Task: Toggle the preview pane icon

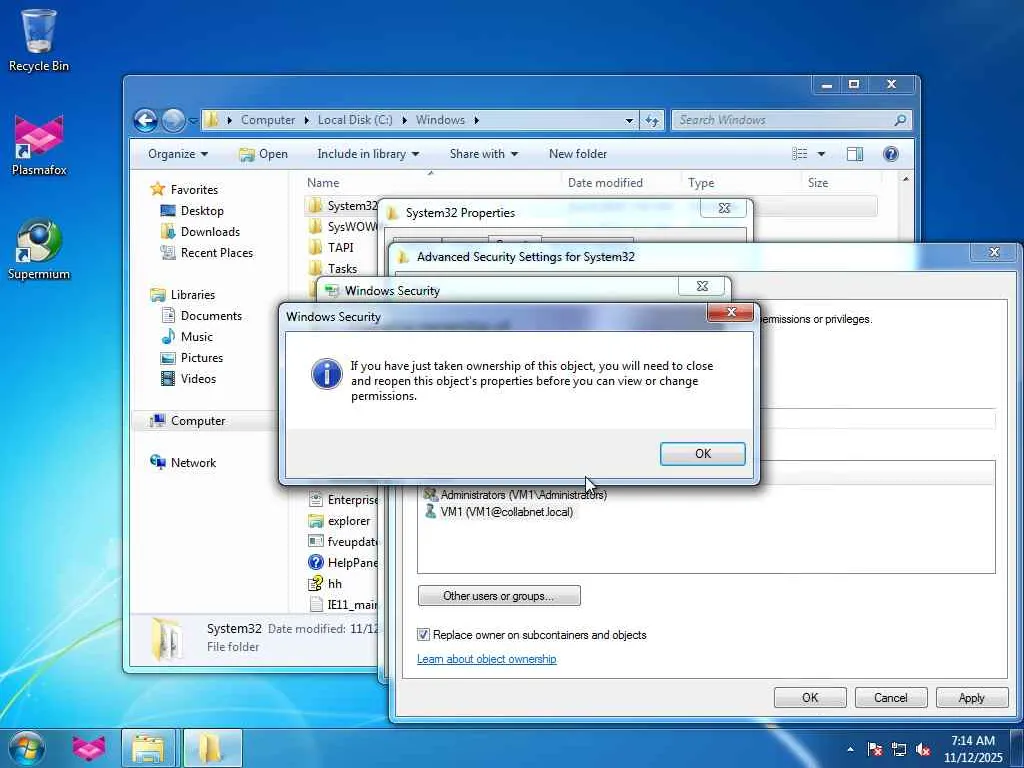Action: pyautogui.click(x=855, y=154)
